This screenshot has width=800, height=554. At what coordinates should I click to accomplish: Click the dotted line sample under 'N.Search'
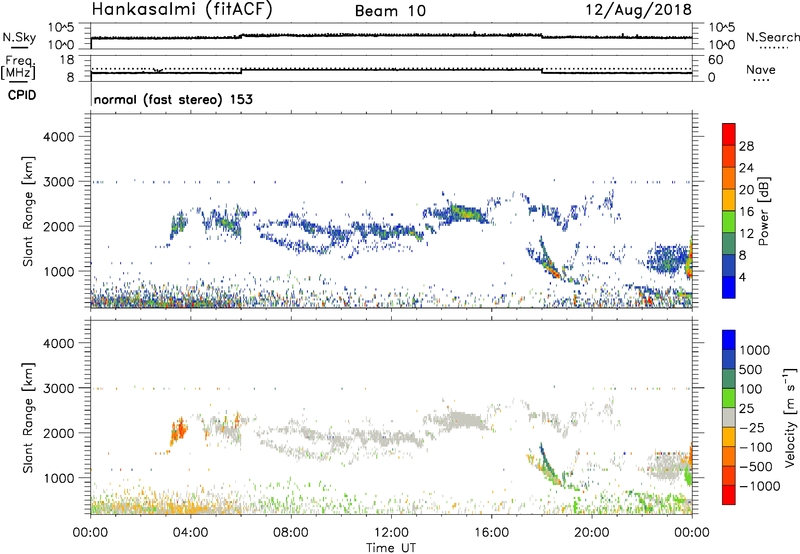(x=774, y=48)
